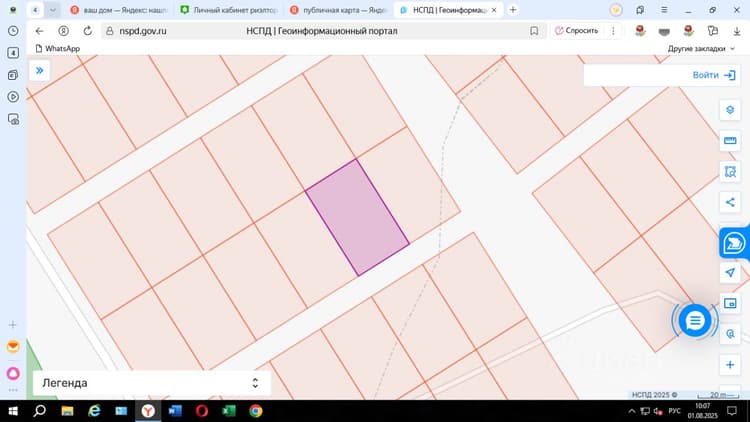The height and width of the screenshot is (422, 750).
Task: Activate the area selection search tool
Action: pos(730,171)
